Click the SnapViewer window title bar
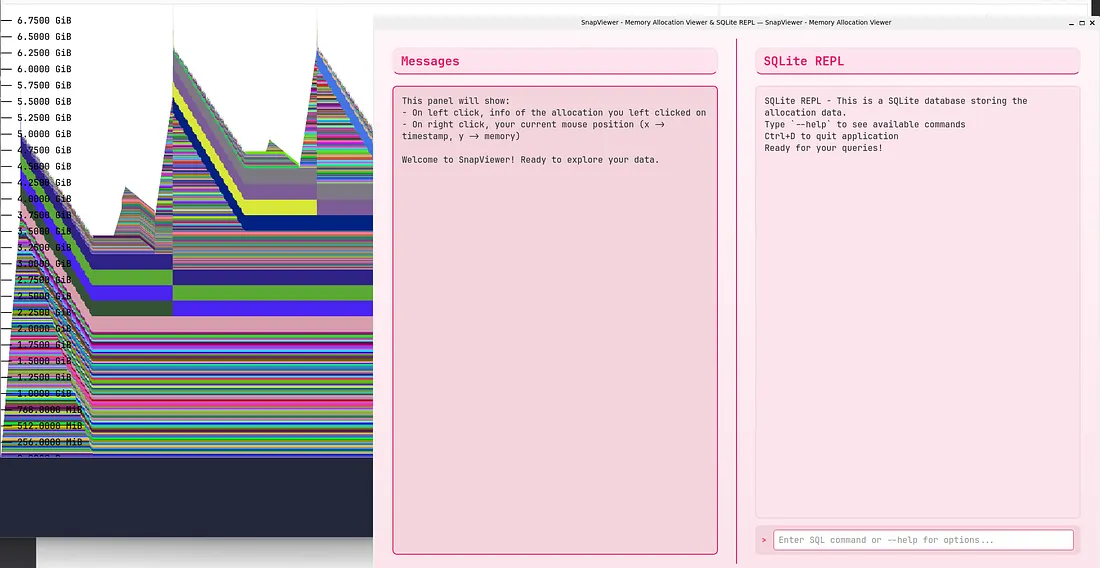The height and width of the screenshot is (568, 1100). pos(735,22)
